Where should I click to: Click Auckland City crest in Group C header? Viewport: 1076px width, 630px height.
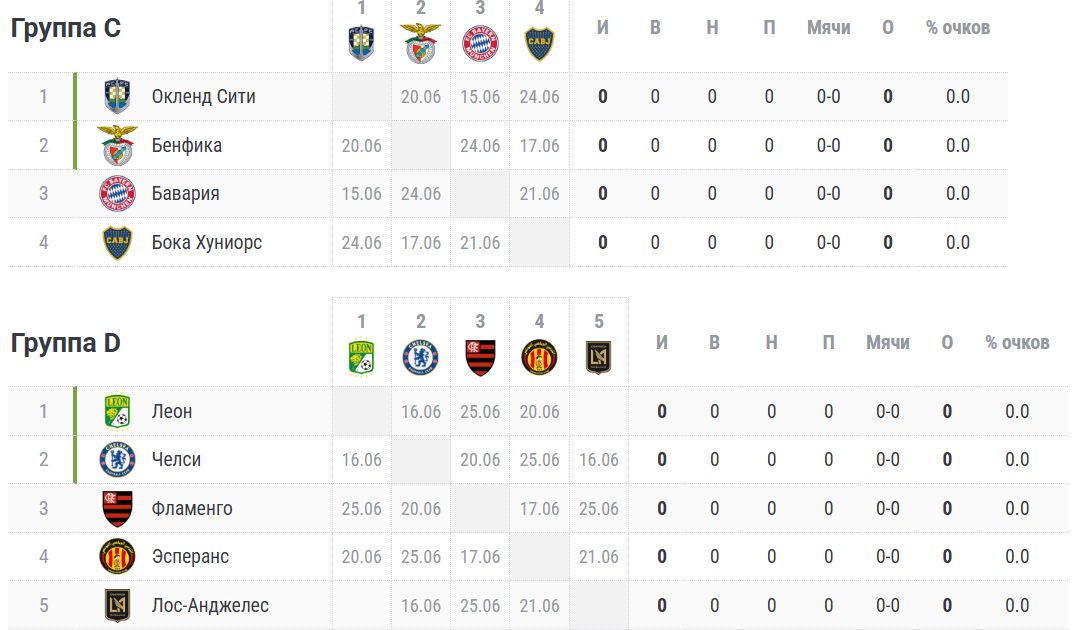point(361,43)
